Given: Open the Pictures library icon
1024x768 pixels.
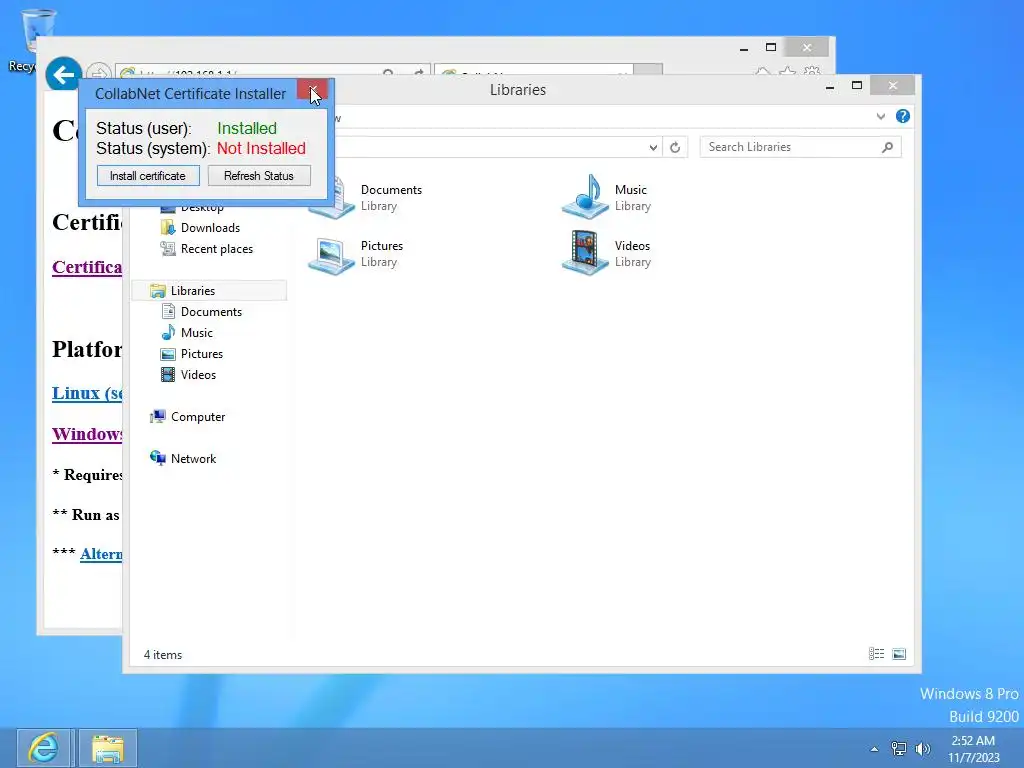Looking at the screenshot, I should pyautogui.click(x=332, y=255).
